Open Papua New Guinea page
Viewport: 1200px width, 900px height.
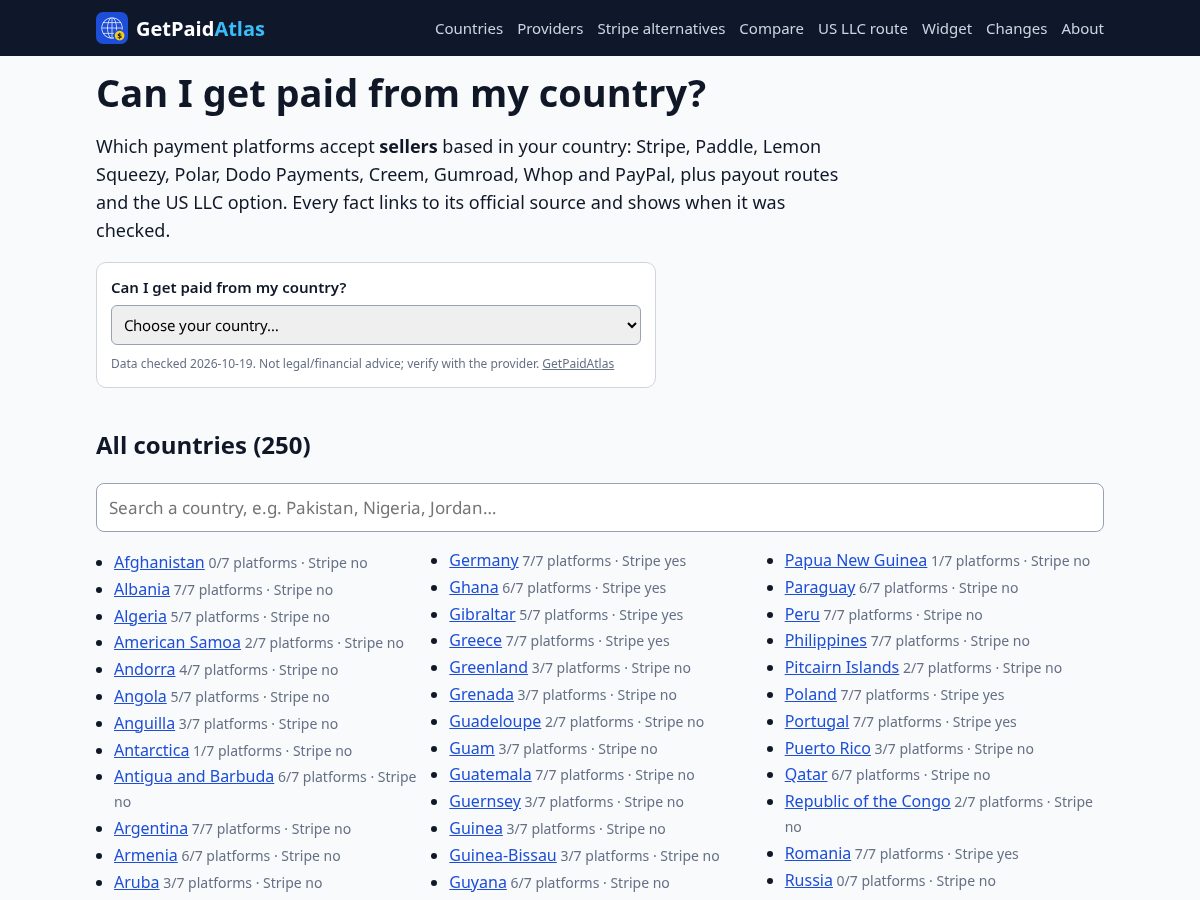click(x=856, y=560)
